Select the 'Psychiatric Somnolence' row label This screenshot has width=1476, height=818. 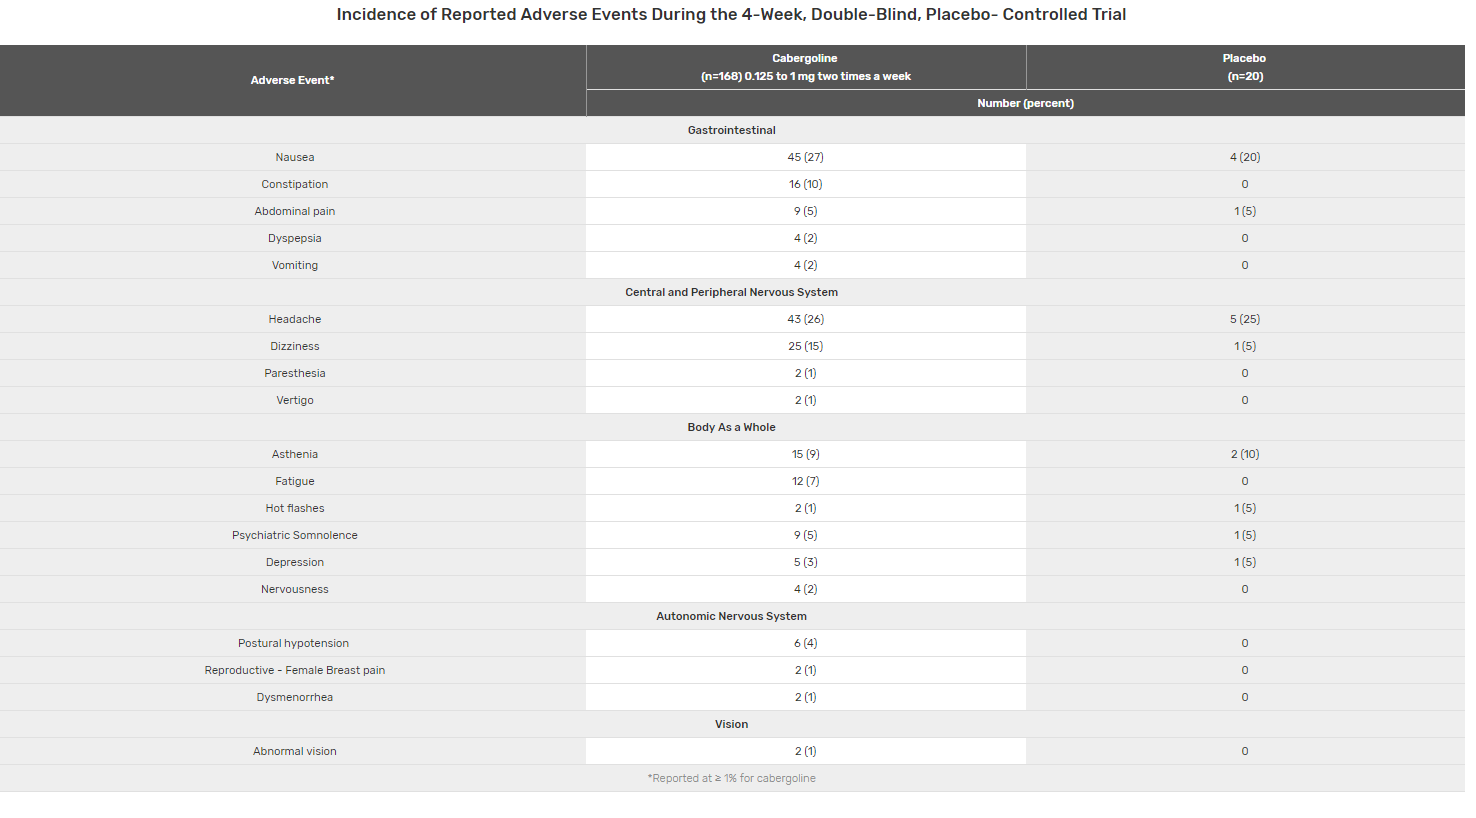point(295,535)
